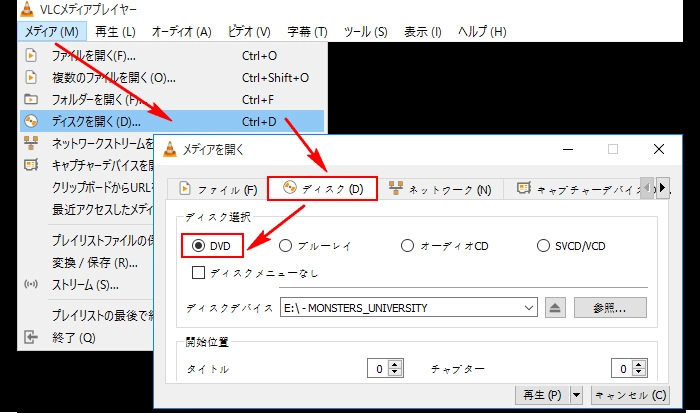Viewport: 700px width, 413px height.
Task: Open the ツール (S) menu
Action: (x=365, y=32)
